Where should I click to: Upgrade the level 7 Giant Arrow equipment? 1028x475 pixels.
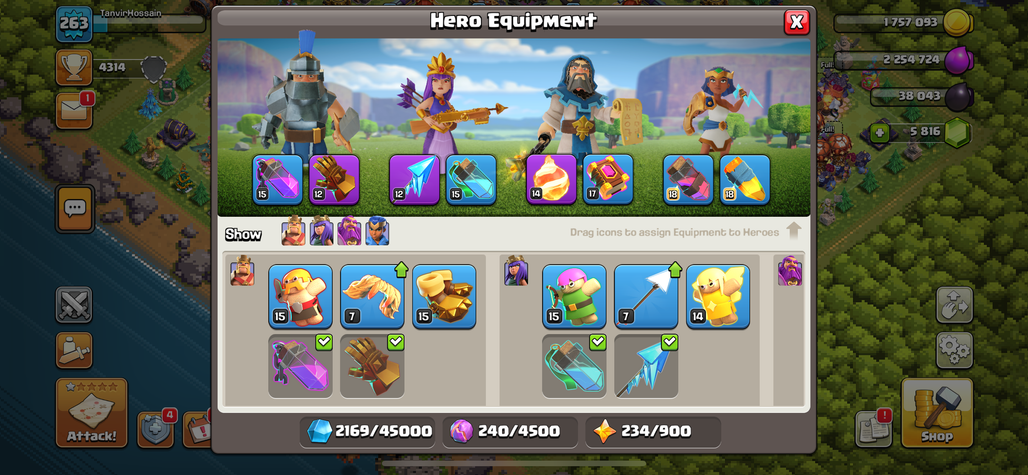(x=646, y=296)
